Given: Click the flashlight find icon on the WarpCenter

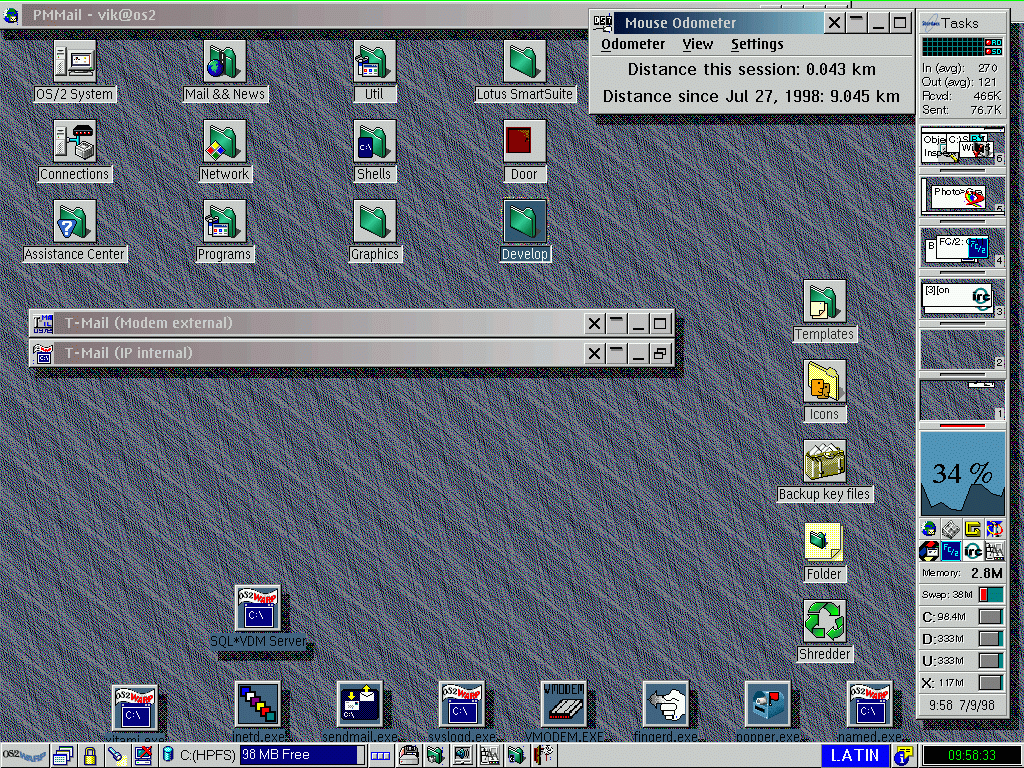Looking at the screenshot, I should [x=116, y=756].
